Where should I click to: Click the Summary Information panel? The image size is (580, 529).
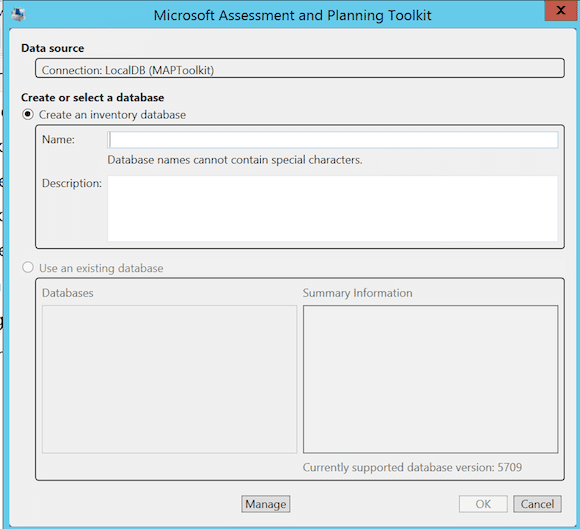431,379
